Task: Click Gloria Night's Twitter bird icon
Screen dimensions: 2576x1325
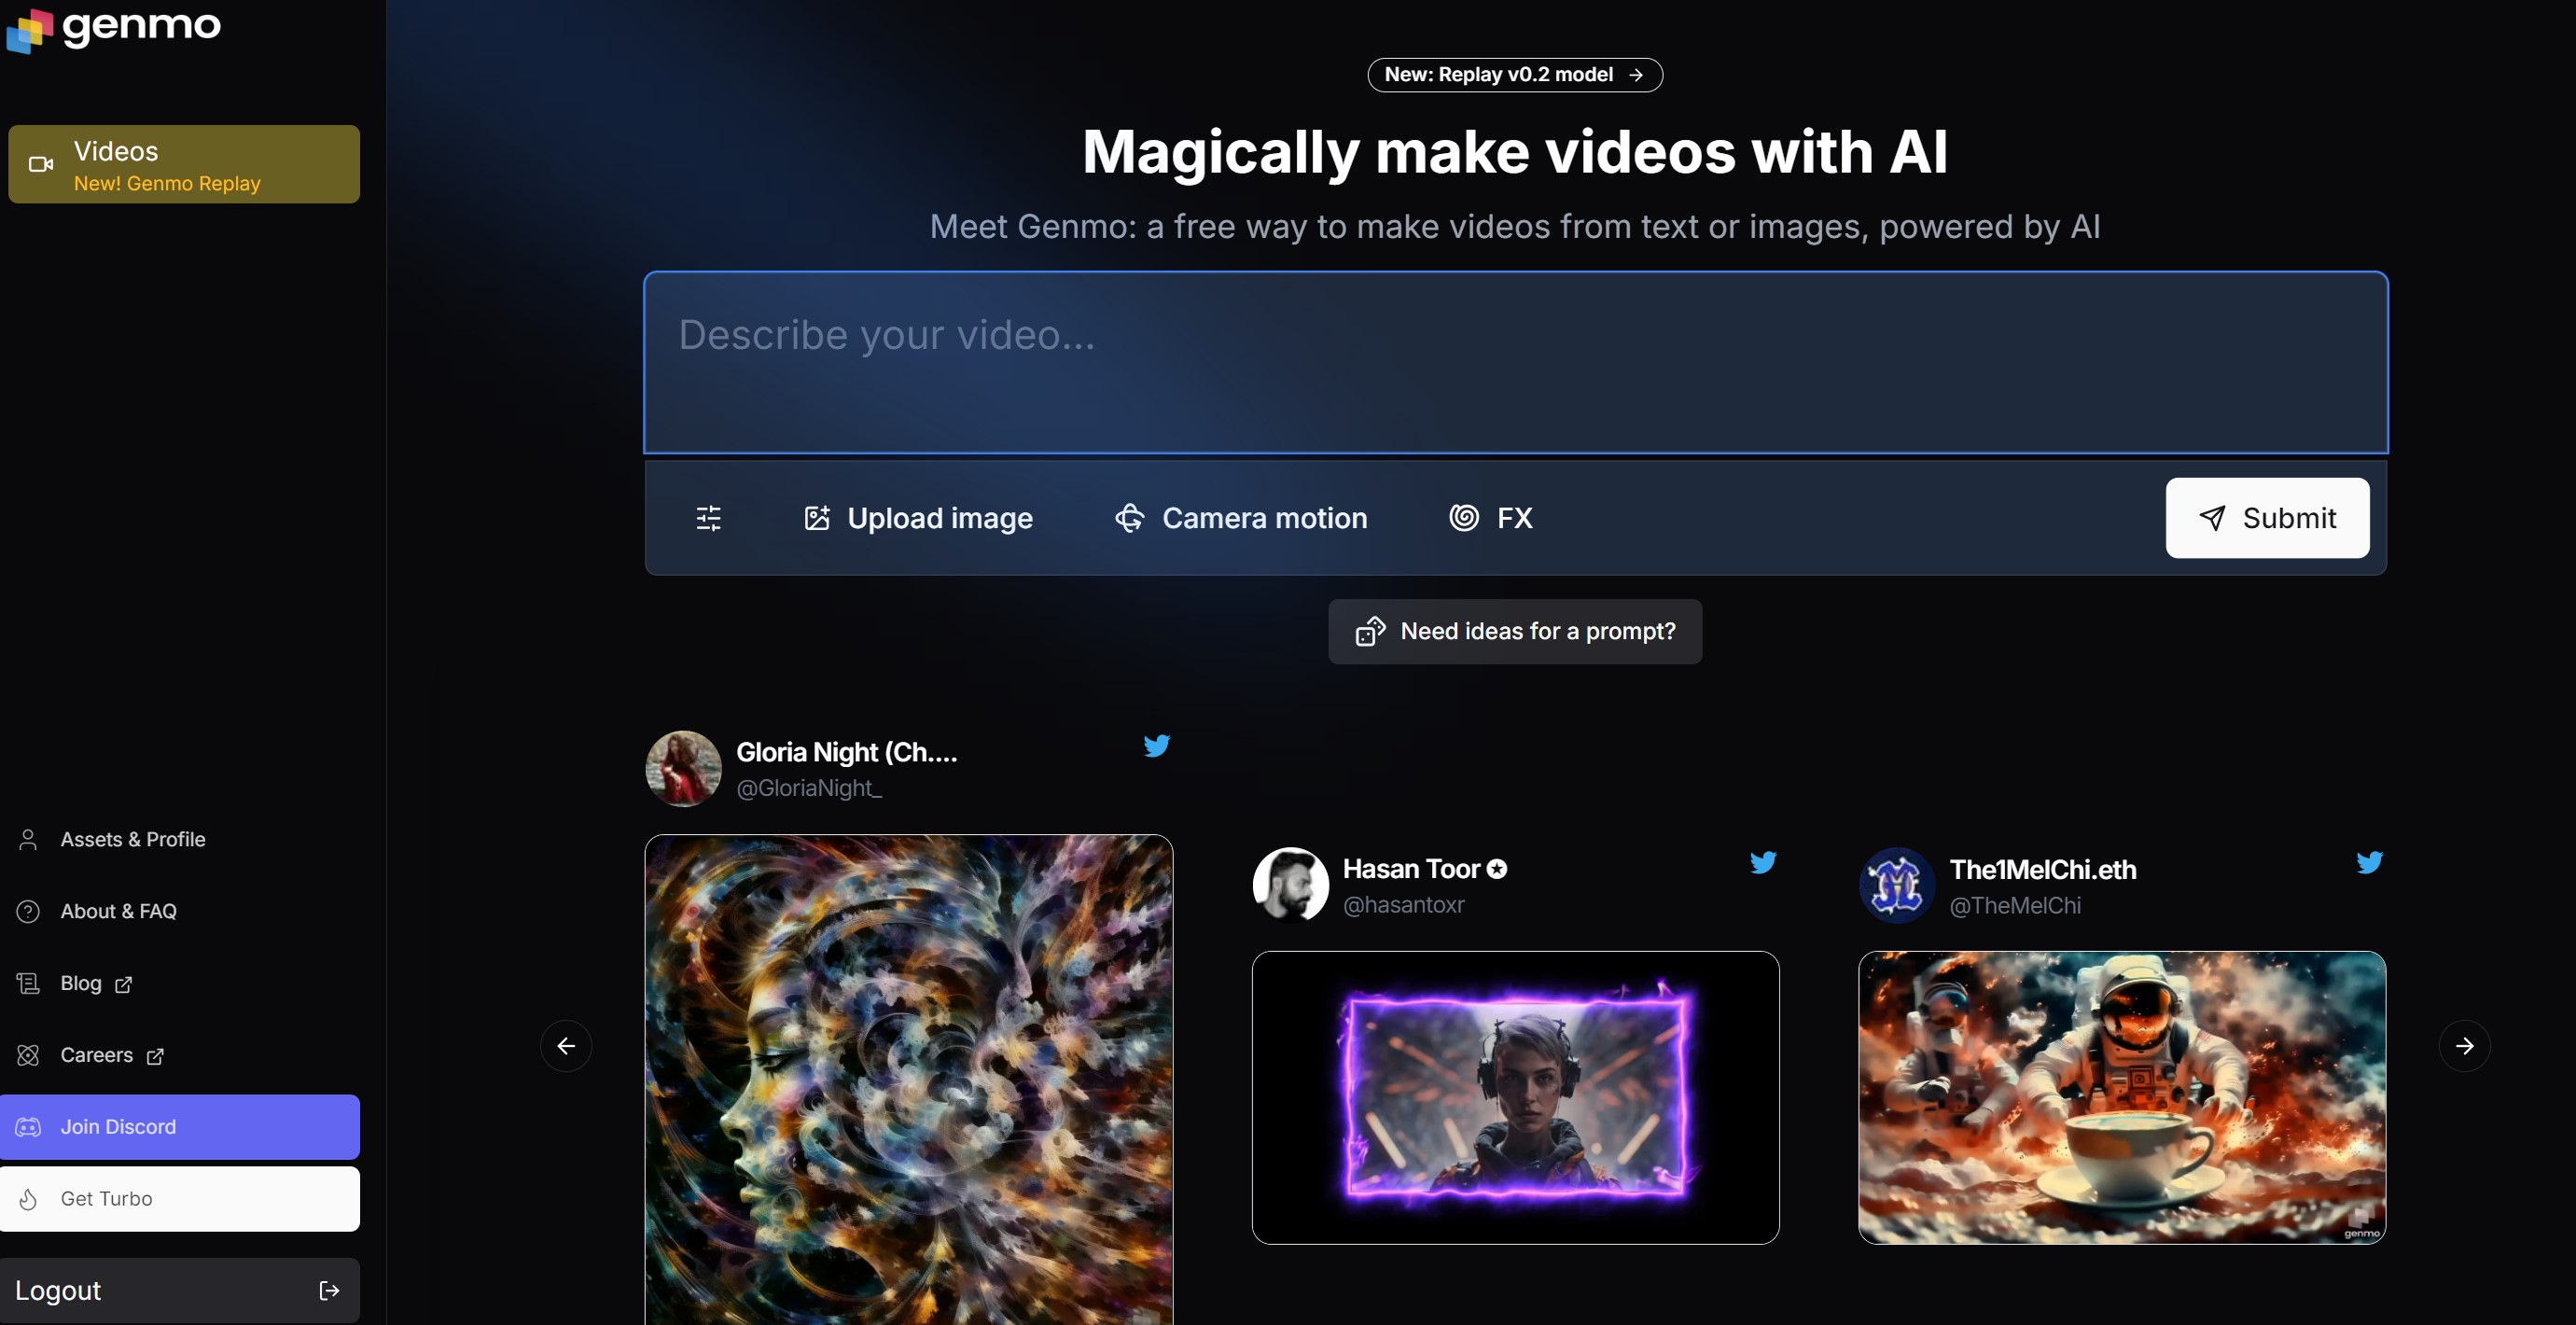Action: coord(1156,746)
